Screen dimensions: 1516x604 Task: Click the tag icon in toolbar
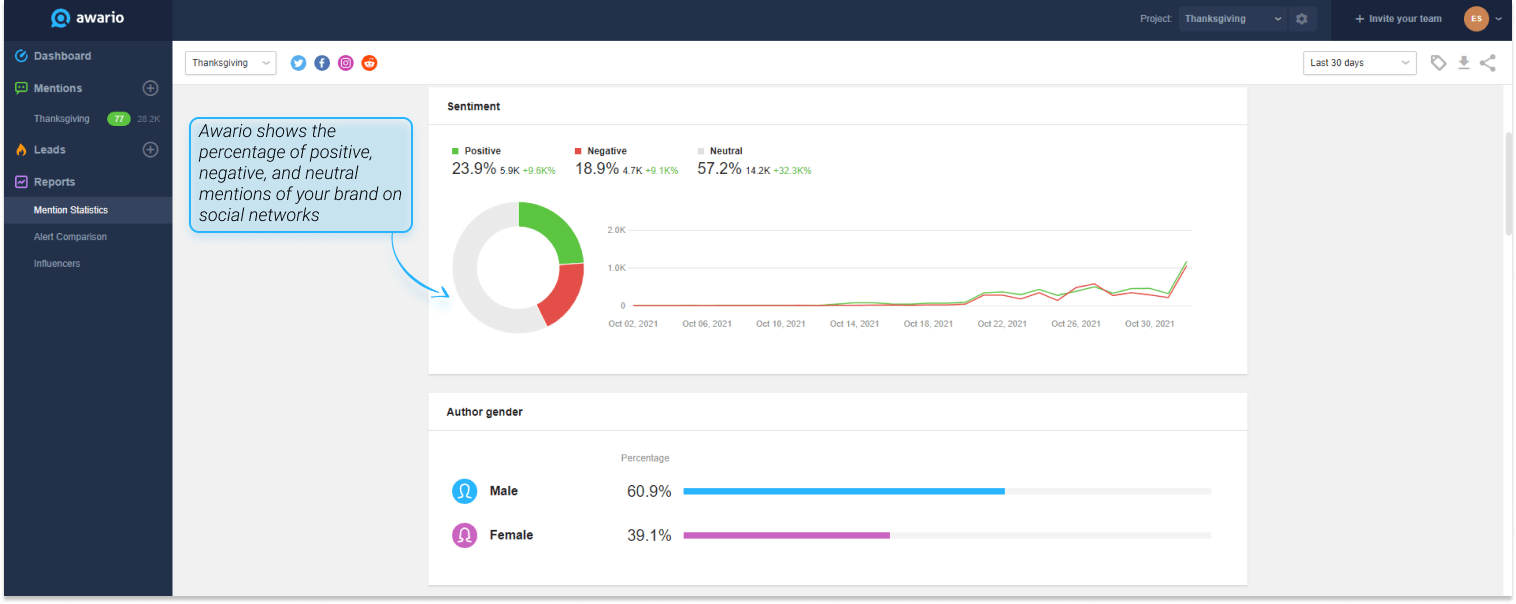1438,63
